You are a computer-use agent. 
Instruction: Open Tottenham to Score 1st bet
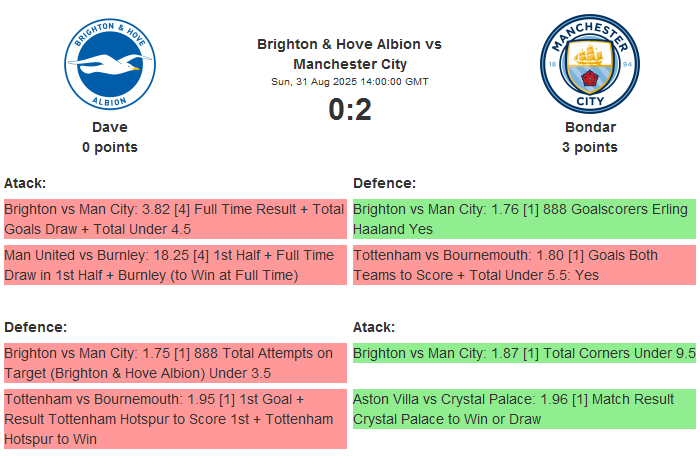click(x=174, y=419)
